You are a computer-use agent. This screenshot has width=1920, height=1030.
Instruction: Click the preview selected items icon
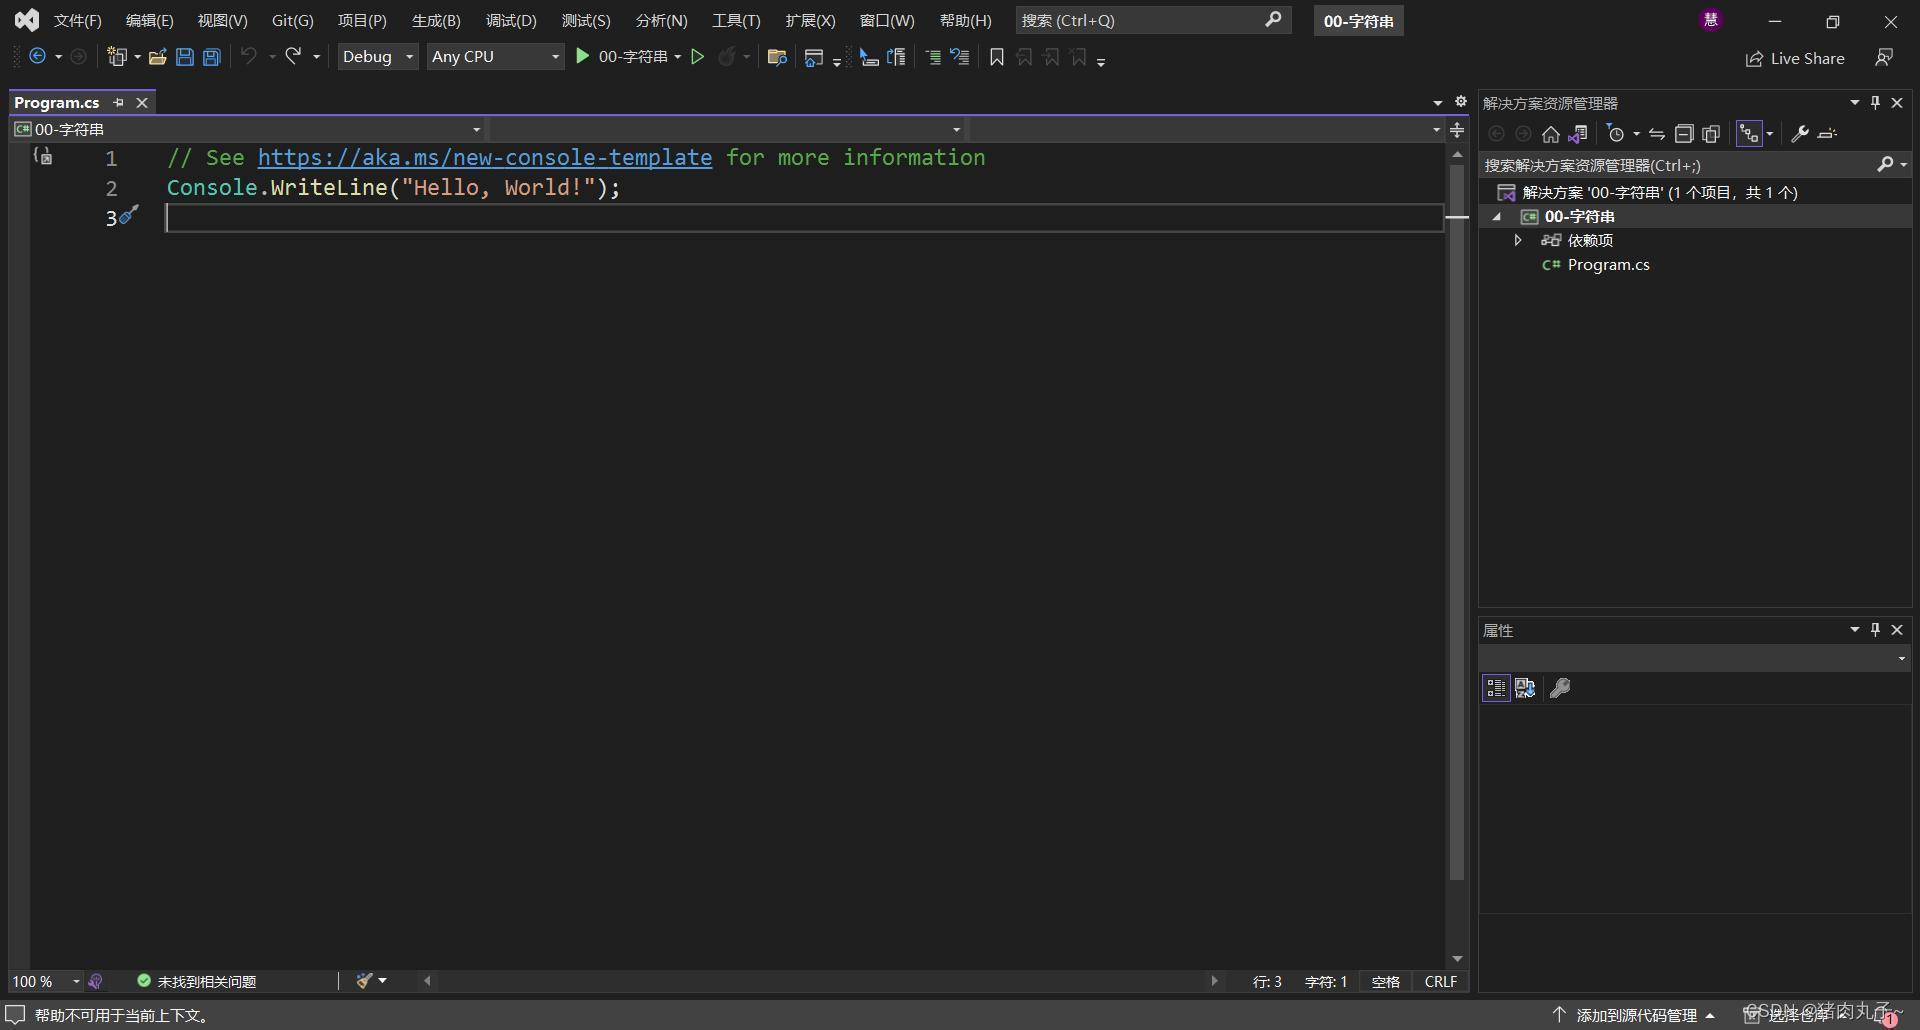[x=1828, y=134]
